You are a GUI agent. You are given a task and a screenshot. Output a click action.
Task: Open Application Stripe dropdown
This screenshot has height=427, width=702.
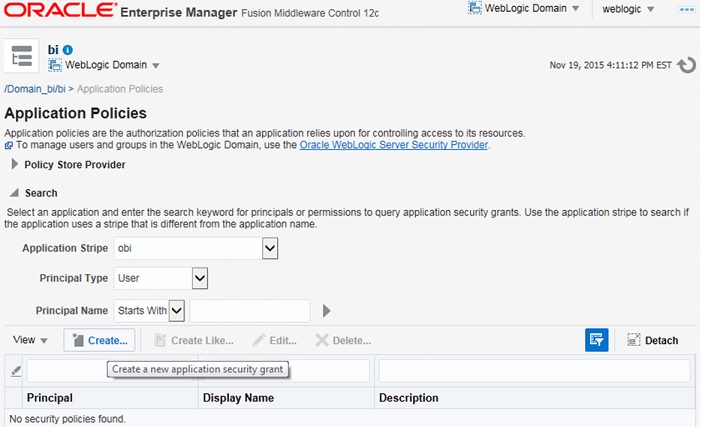point(270,248)
